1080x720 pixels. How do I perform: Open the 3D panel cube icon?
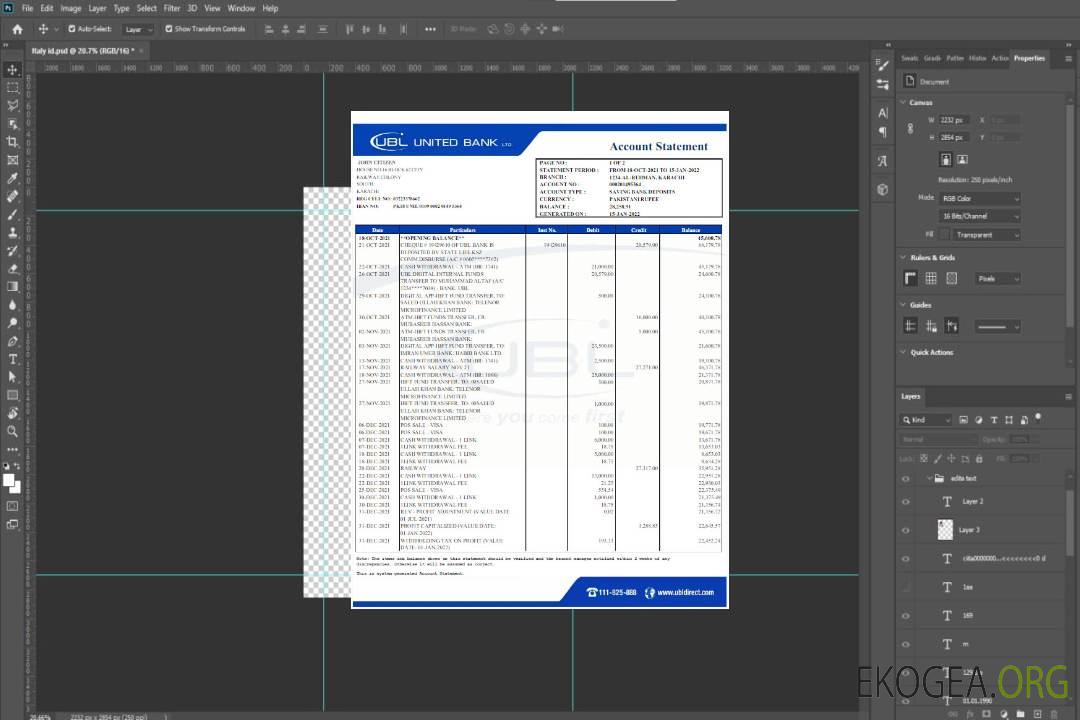click(883, 189)
